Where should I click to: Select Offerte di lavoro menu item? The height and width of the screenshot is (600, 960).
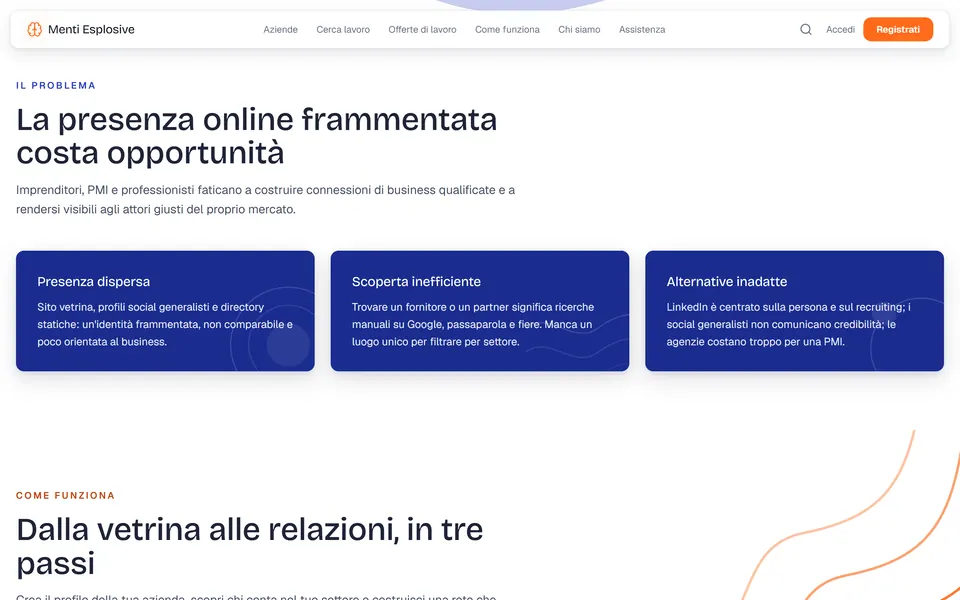click(422, 29)
